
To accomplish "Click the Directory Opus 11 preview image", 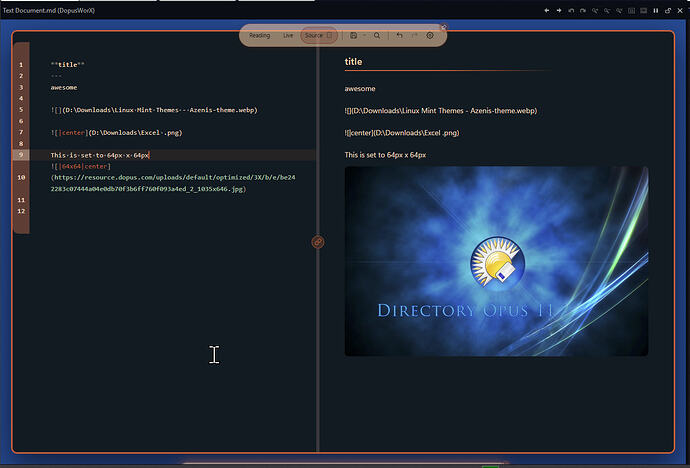I will [496, 261].
